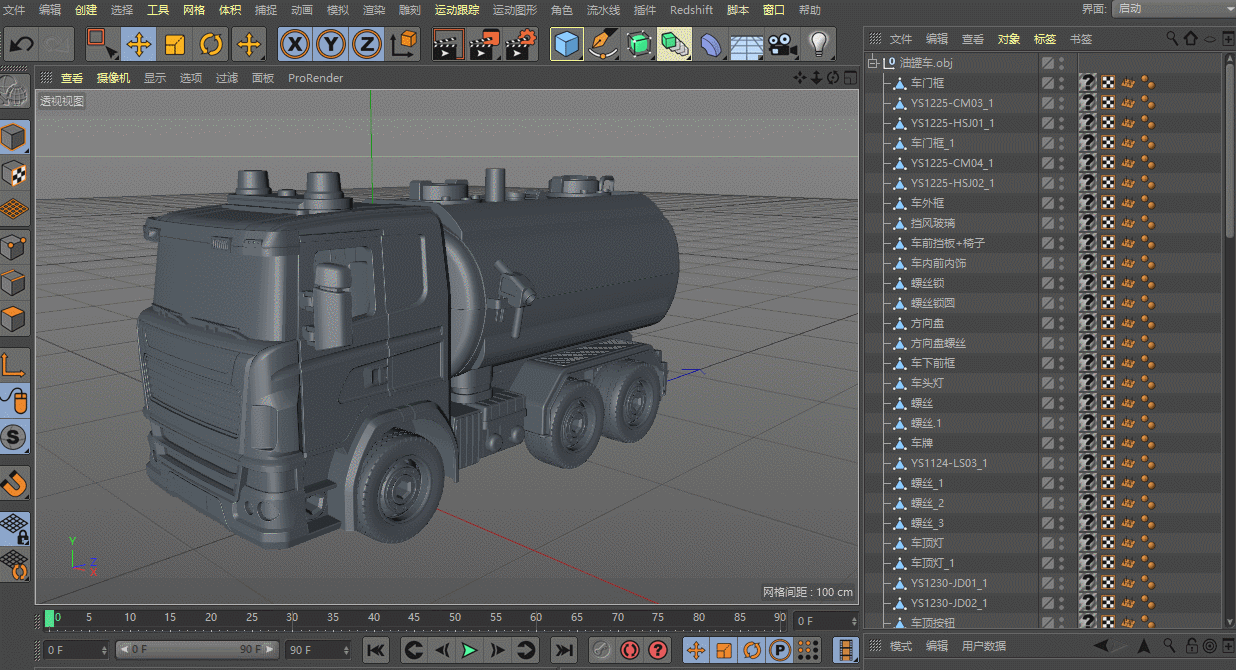The width and height of the screenshot is (1236, 670).
Task: Select the Rotate tool in the top toolbar
Action: coord(211,44)
